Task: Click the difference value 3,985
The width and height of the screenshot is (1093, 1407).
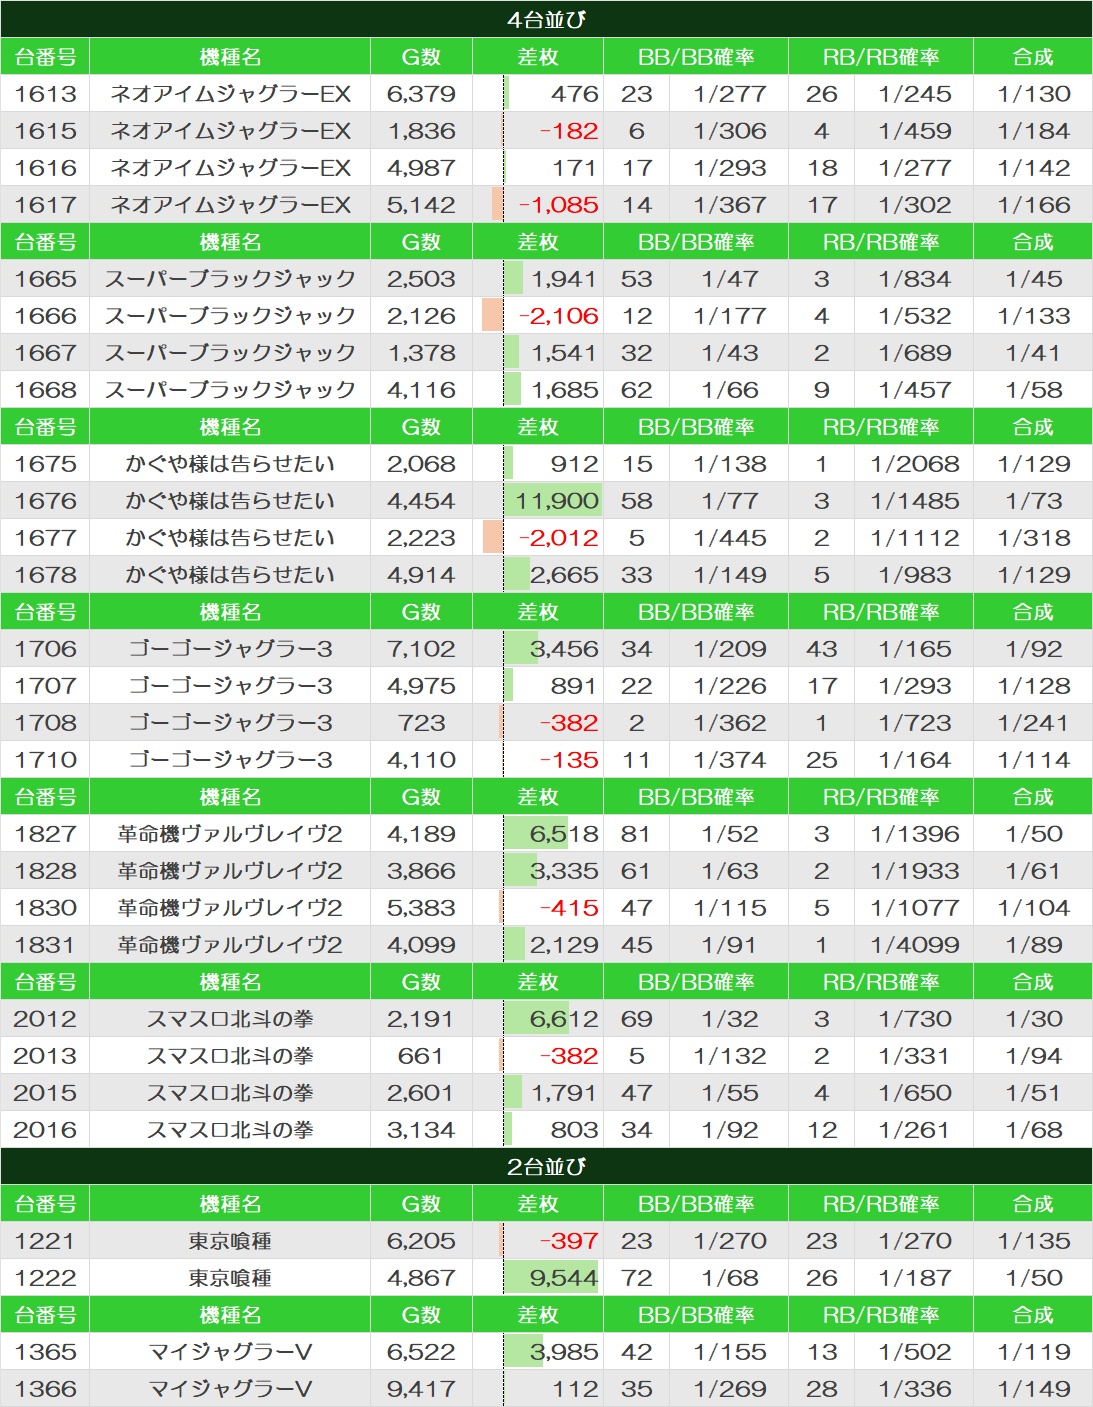Action: point(564,1352)
